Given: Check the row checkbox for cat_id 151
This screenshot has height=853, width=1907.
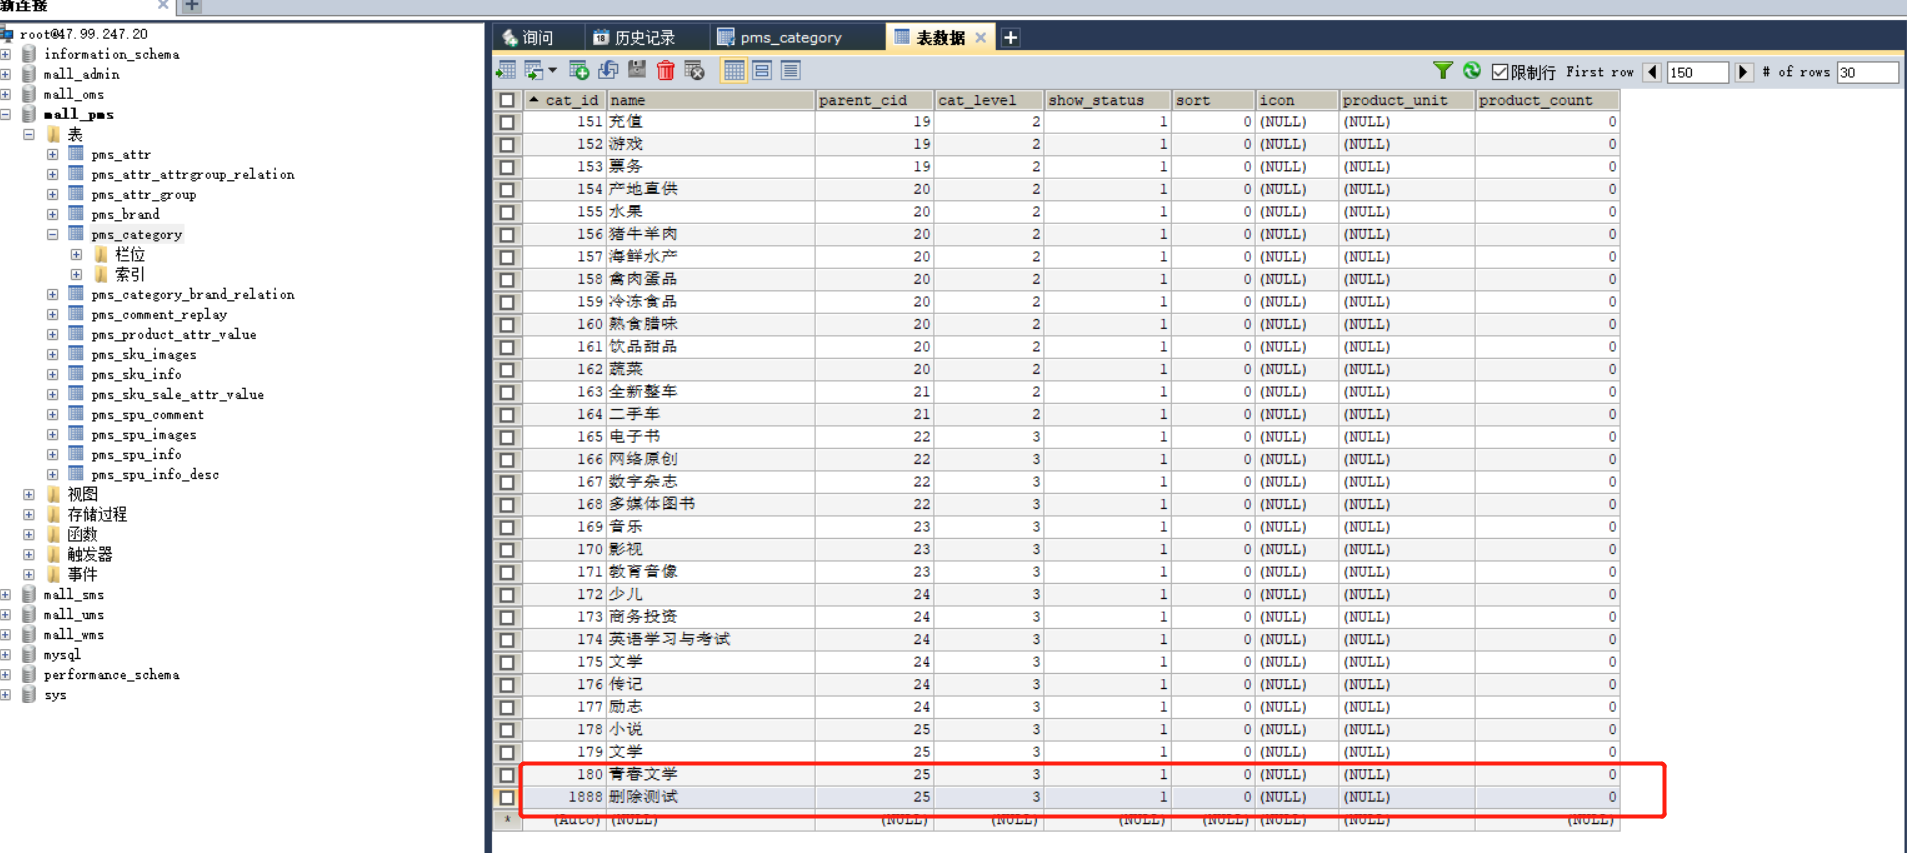Looking at the screenshot, I should click(x=507, y=122).
